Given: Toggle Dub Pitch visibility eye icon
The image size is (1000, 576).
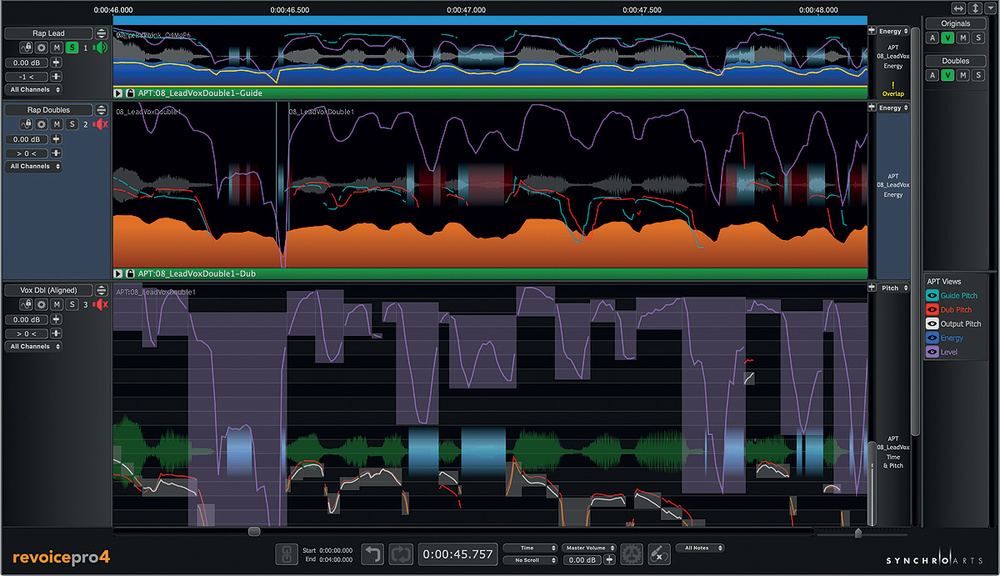Looking at the screenshot, I should (932, 310).
